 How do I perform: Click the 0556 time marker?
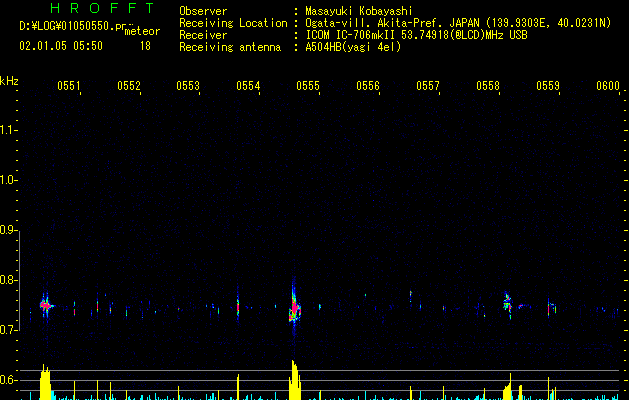click(368, 85)
